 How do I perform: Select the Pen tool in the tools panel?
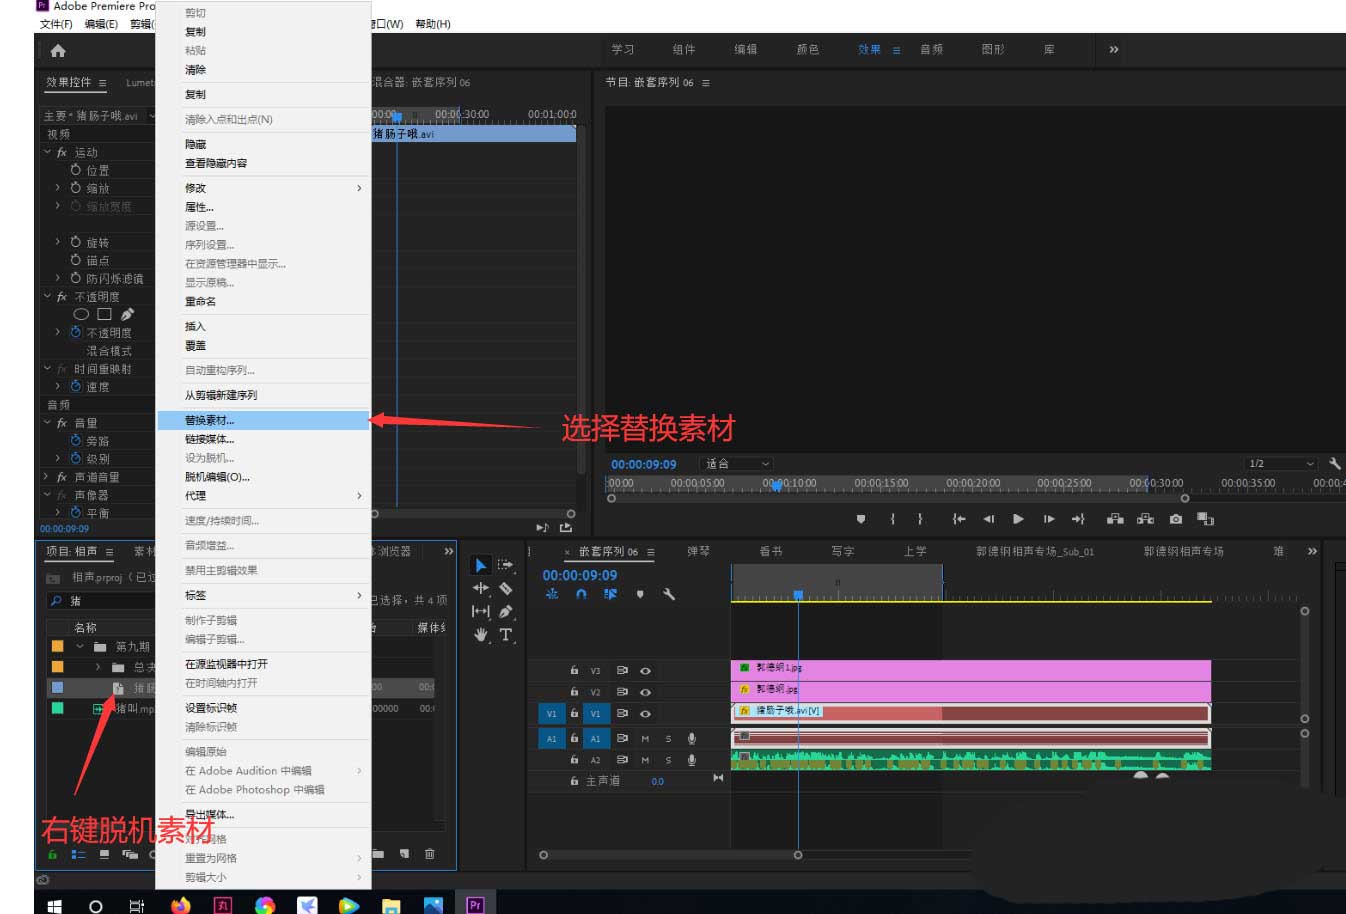coord(506,611)
